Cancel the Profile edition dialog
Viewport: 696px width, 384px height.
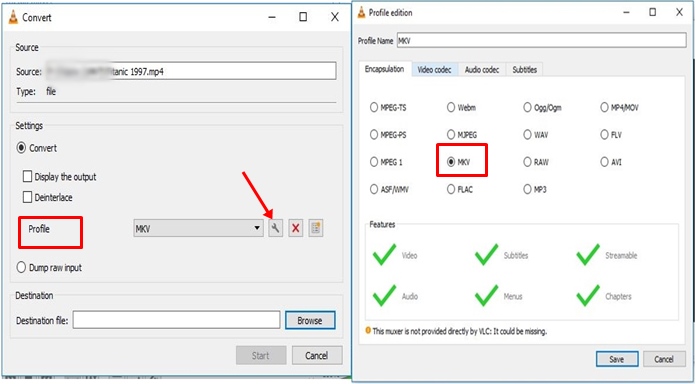click(x=664, y=359)
